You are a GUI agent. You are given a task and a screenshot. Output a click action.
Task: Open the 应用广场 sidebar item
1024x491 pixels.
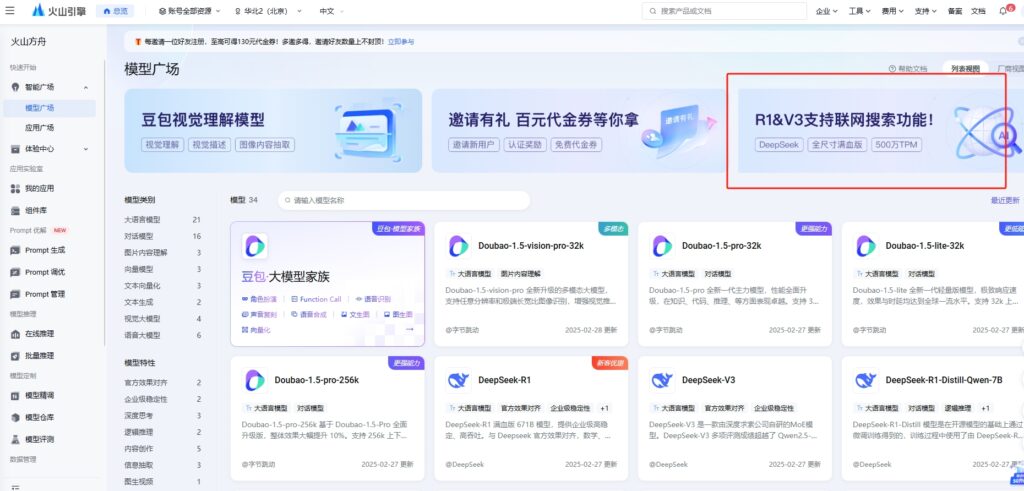click(x=40, y=128)
